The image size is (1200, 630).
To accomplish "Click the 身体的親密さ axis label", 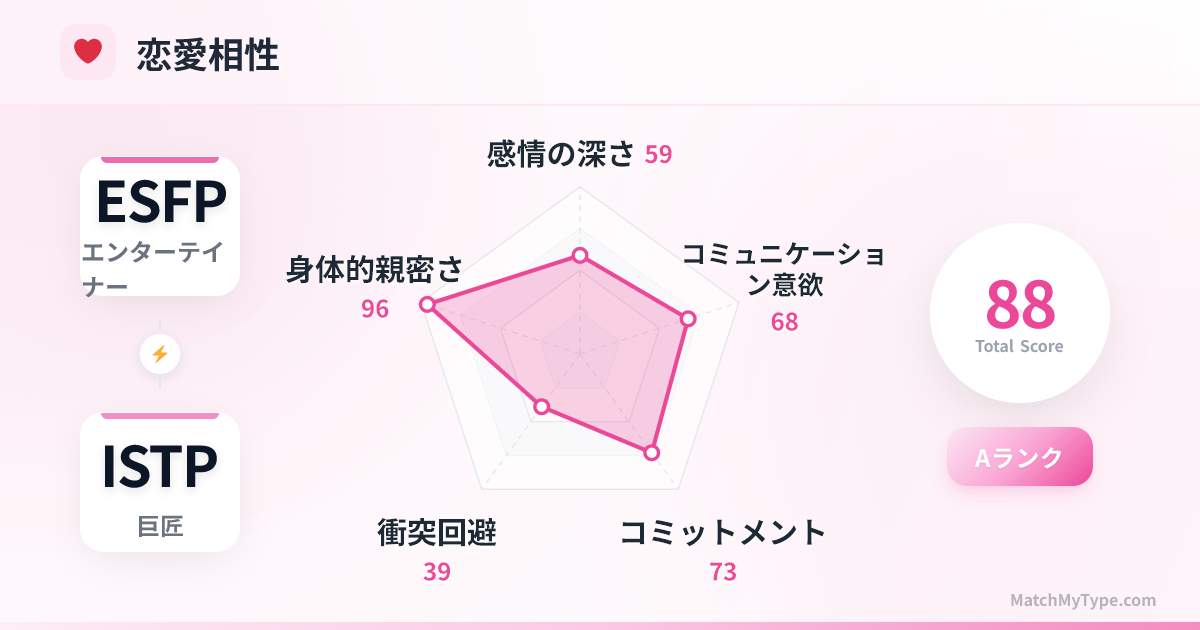I will tap(375, 269).
